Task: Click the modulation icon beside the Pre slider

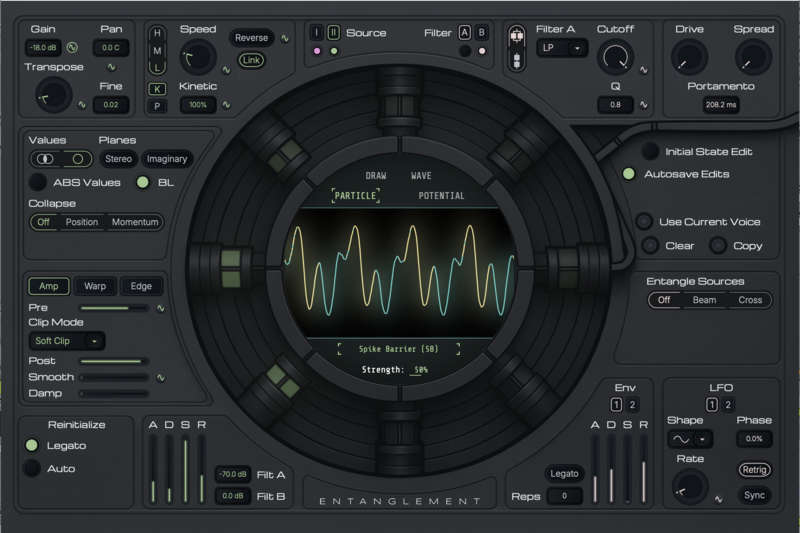Action: 160,308
